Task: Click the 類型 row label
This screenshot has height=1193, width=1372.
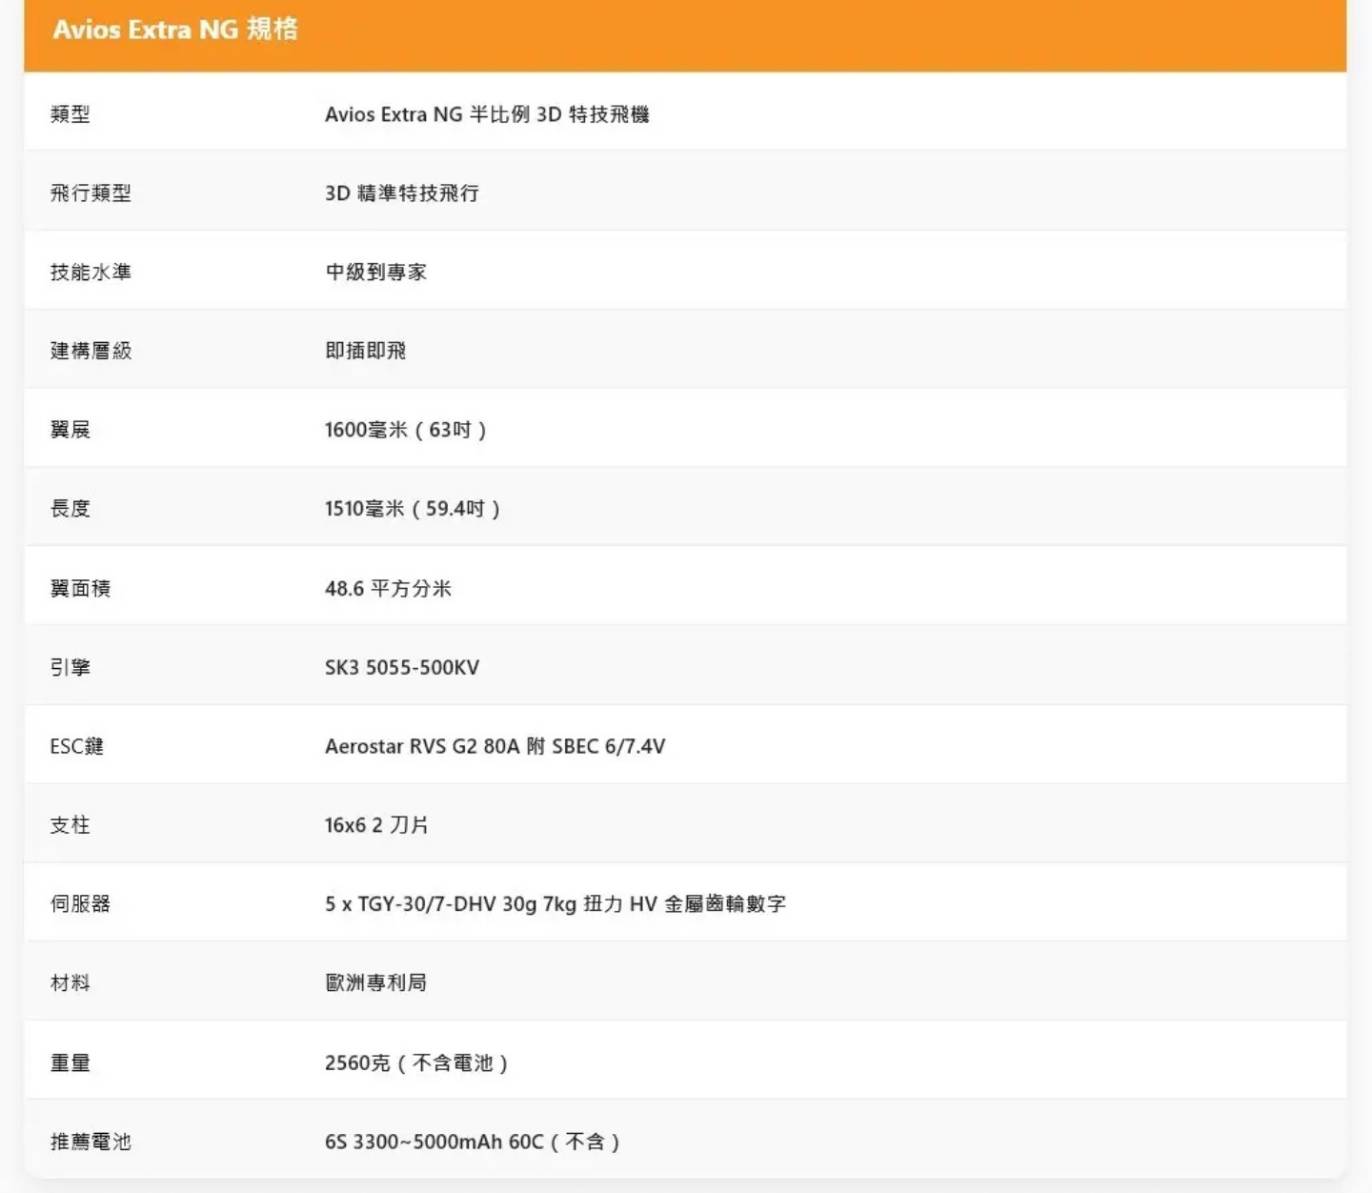Action: pyautogui.click(x=70, y=114)
